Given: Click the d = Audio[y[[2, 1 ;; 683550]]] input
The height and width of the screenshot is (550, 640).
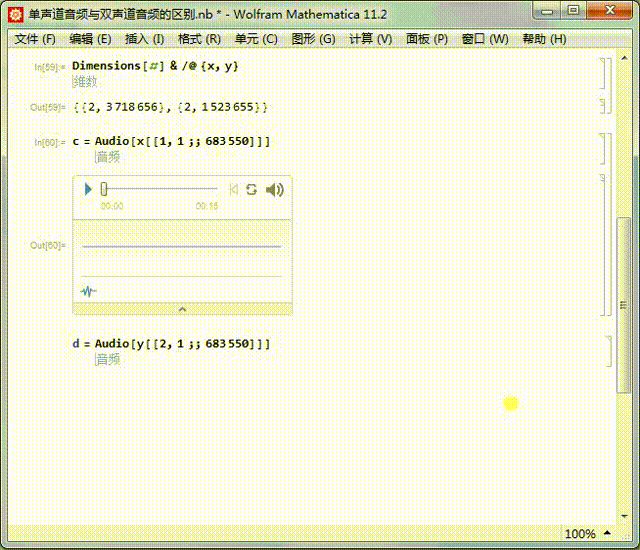Looking at the screenshot, I should click(x=171, y=344).
